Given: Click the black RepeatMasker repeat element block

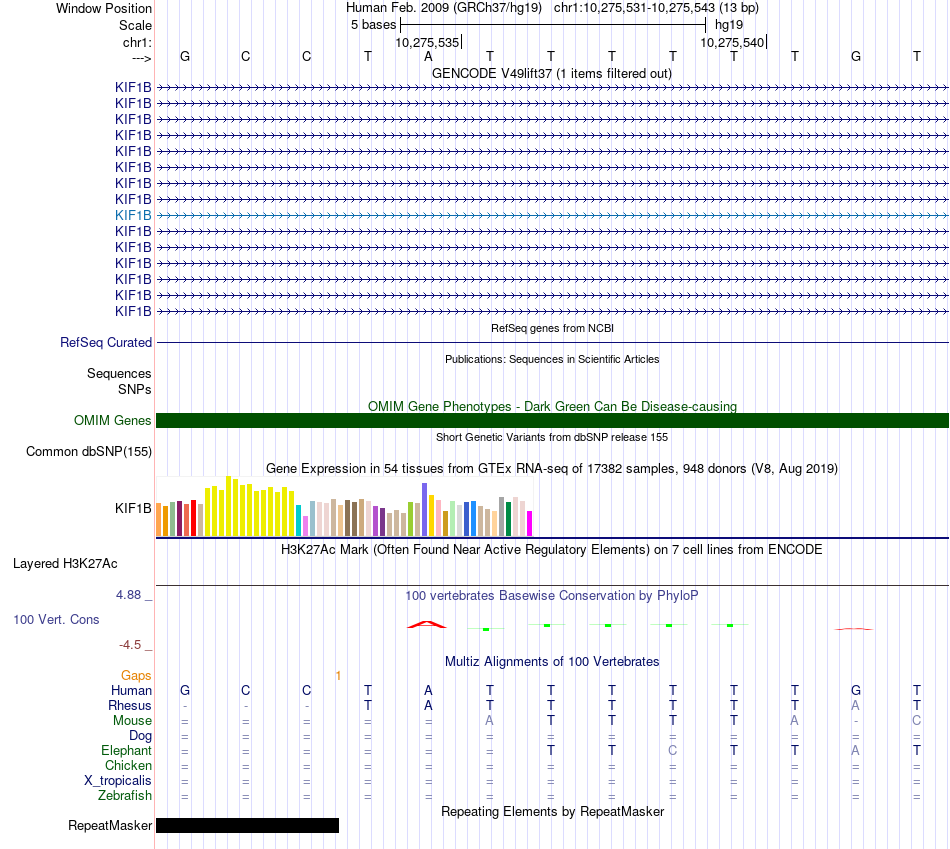Looking at the screenshot, I should pyautogui.click(x=247, y=825).
